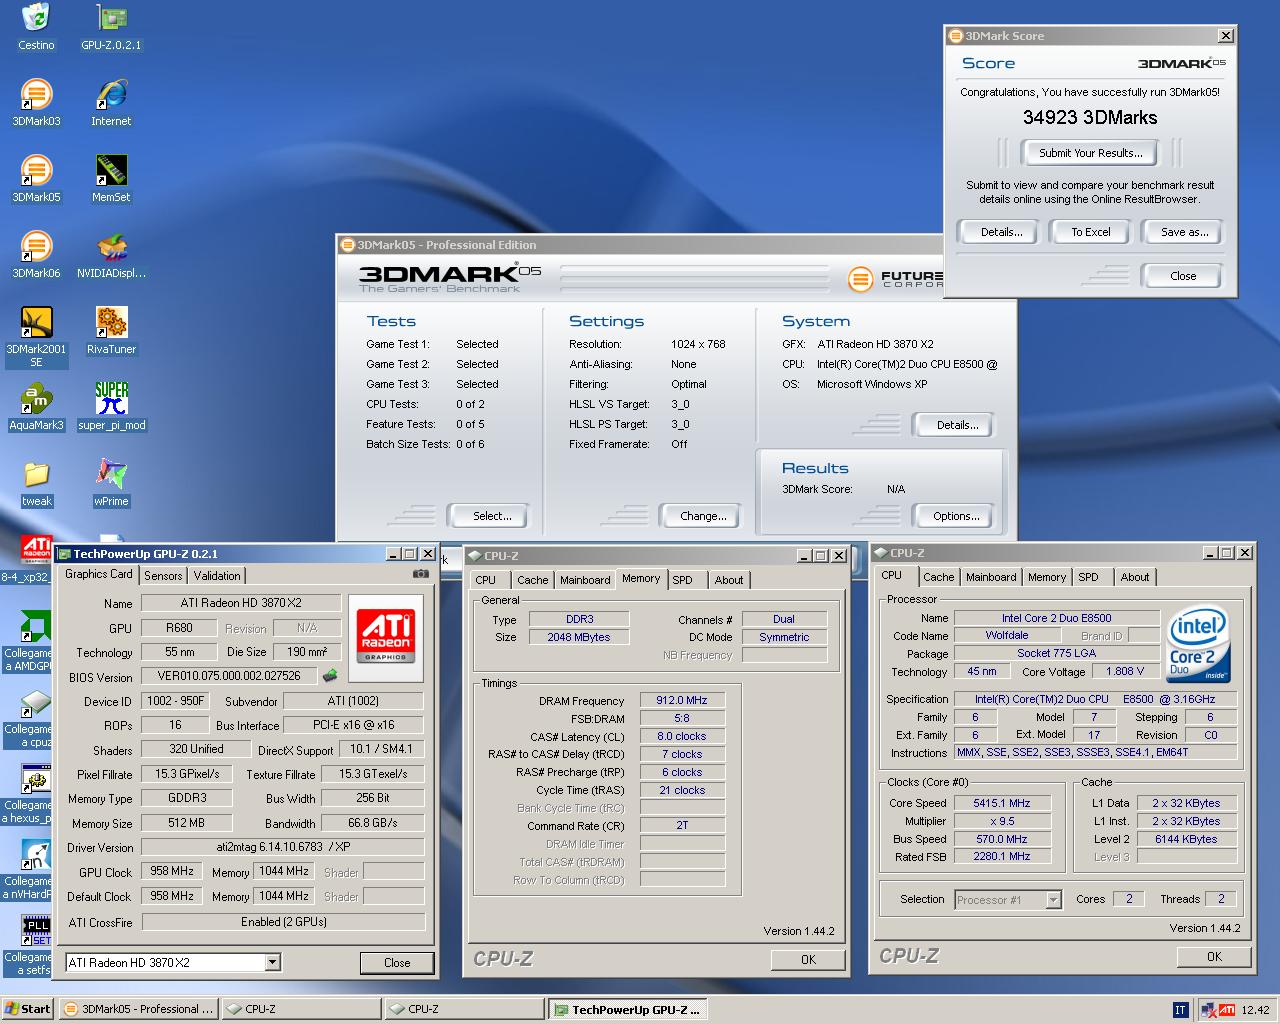Switch to Validation tab in GPU-Z
This screenshot has height=1024, width=1280.
click(217, 576)
